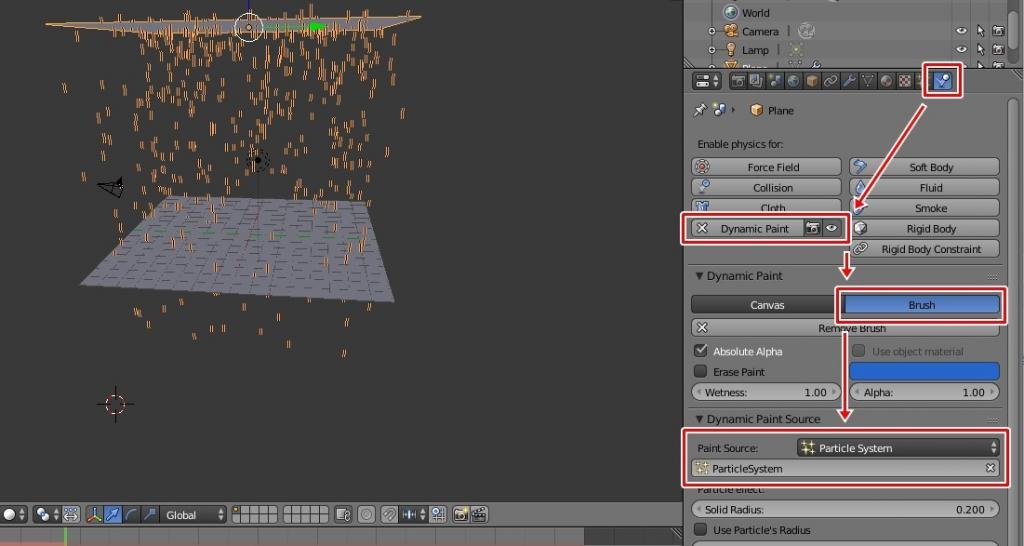Expand the Lamp tree node

point(712,50)
